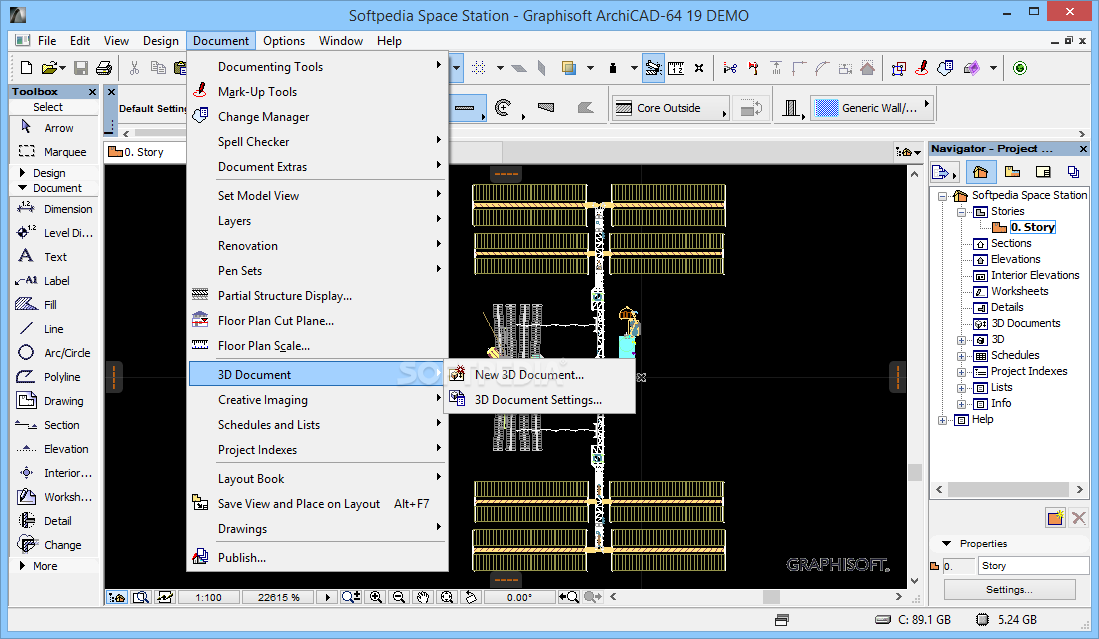Click the 0.00° orientation button
This screenshot has height=639, width=1099.
tap(519, 598)
